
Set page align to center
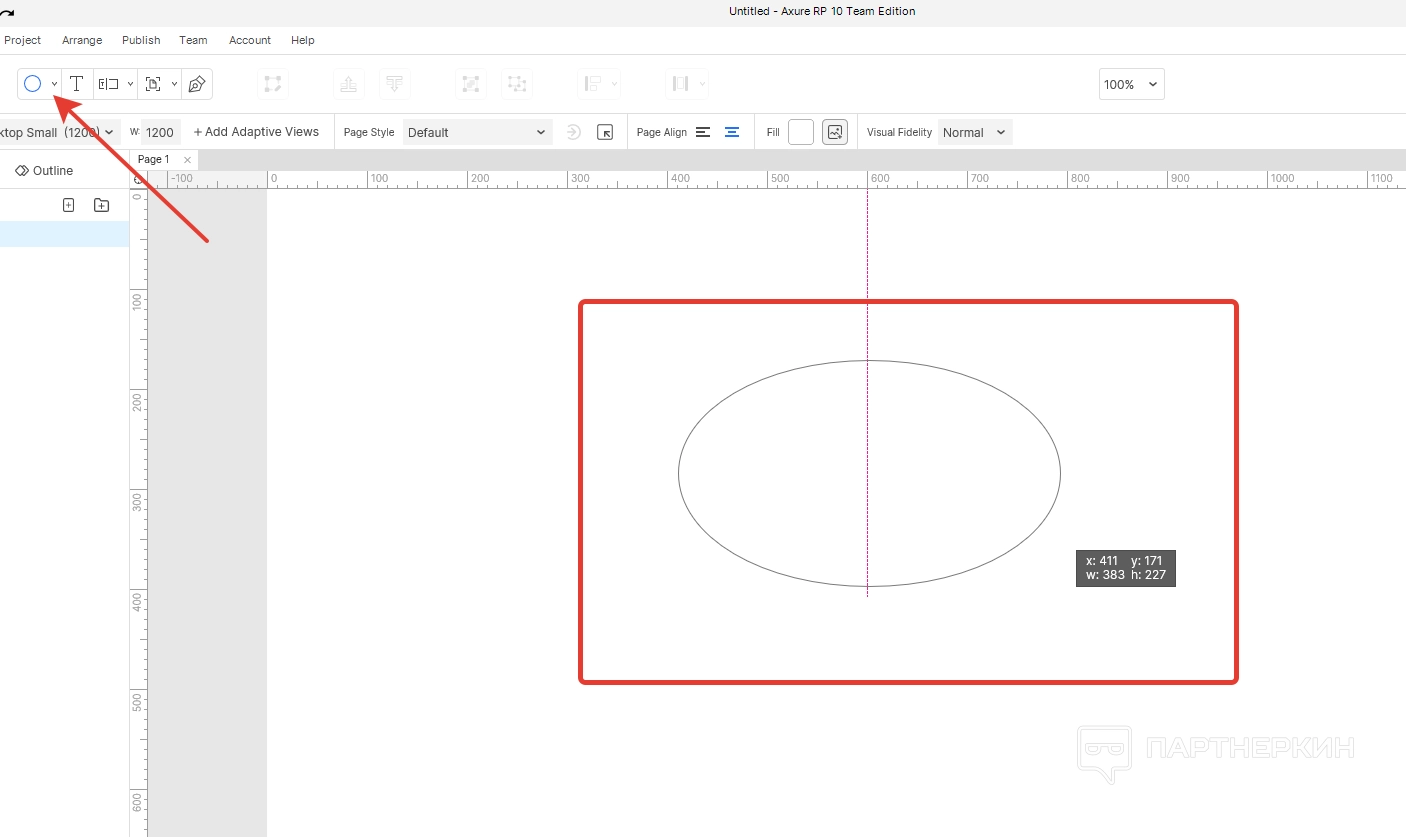click(732, 132)
